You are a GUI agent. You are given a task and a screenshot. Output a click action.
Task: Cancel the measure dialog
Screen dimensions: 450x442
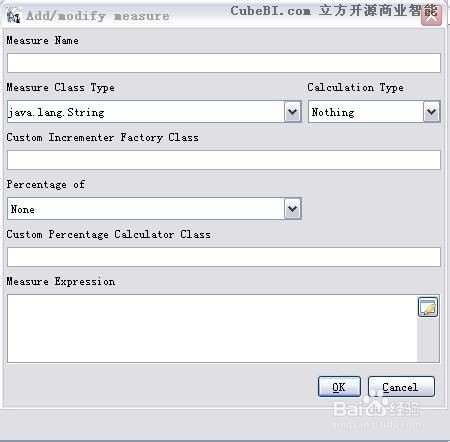[401, 387]
